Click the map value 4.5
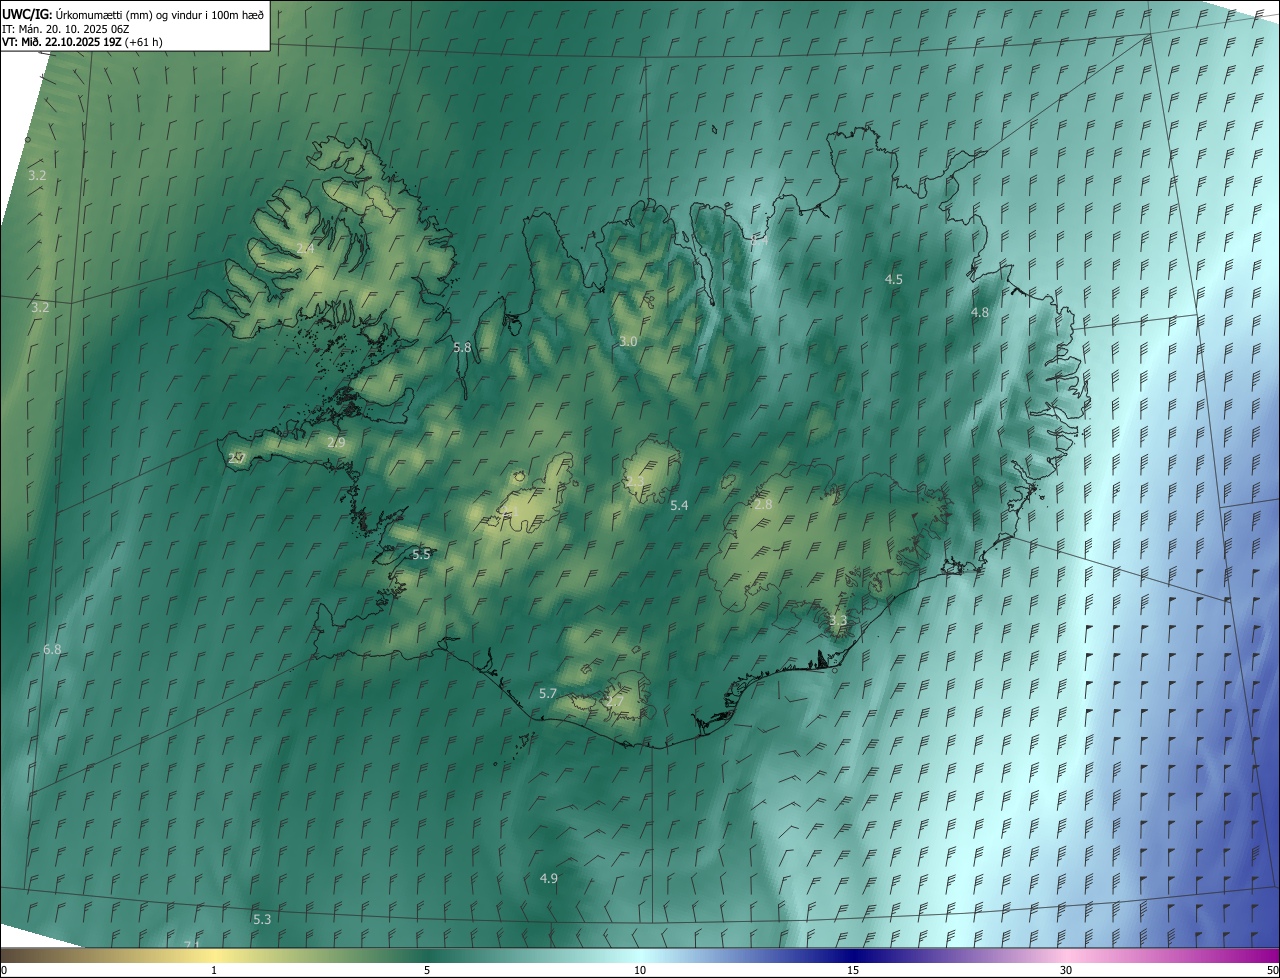The width and height of the screenshot is (1280, 978). pos(894,279)
